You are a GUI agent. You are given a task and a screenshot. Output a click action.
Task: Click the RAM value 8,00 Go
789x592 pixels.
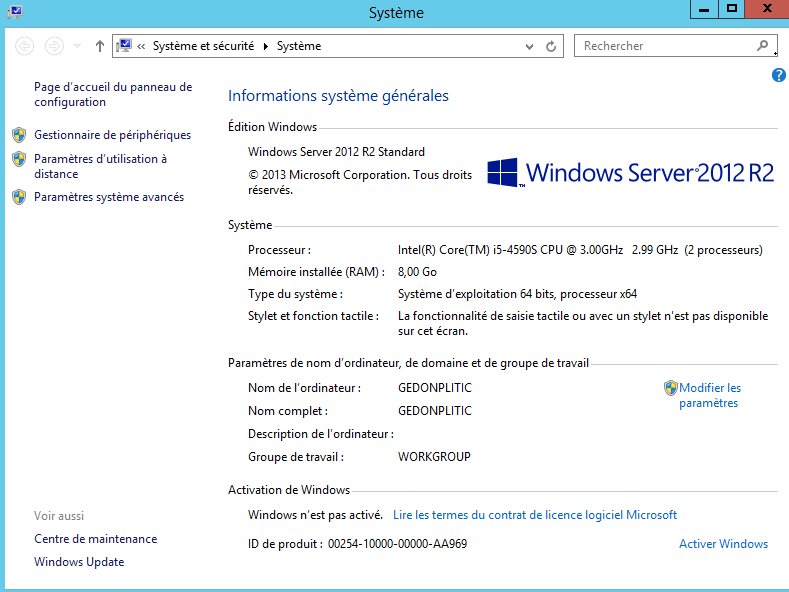tap(417, 272)
